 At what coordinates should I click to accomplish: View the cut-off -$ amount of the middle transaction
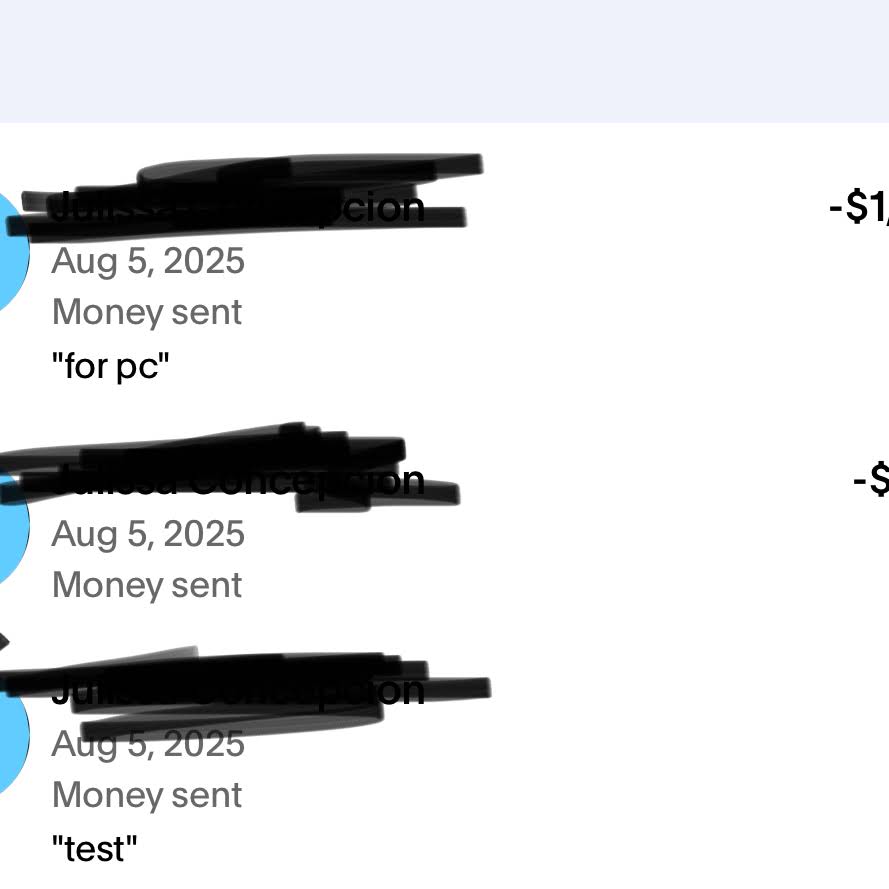coord(871,480)
